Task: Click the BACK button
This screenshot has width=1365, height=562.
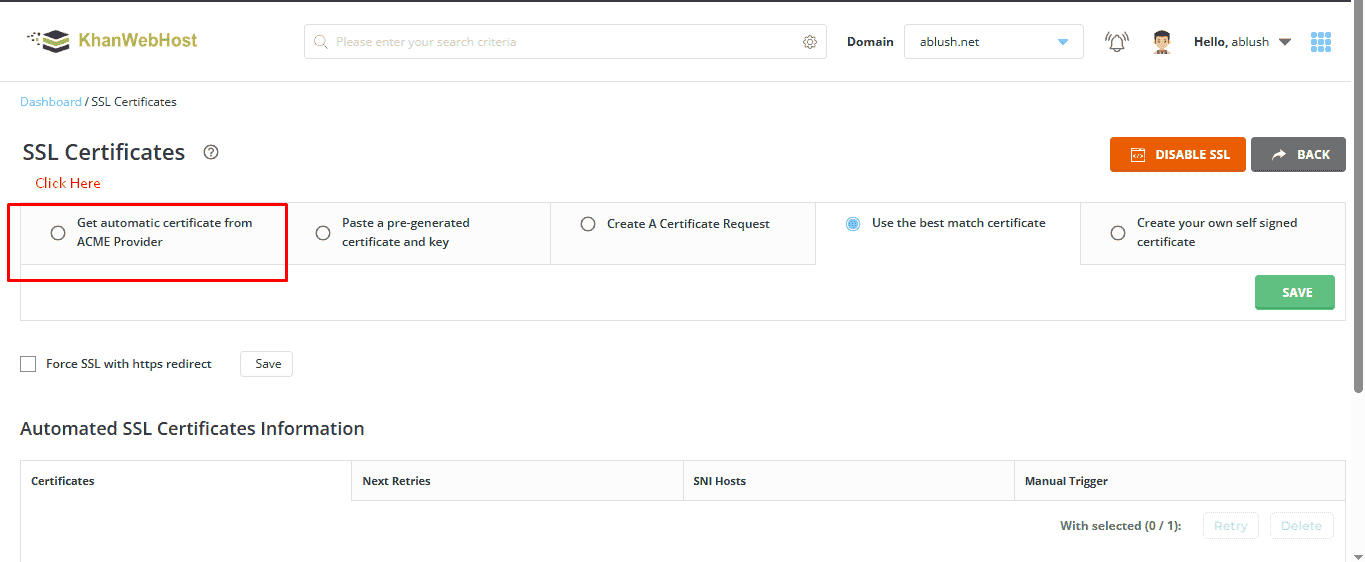Action: tap(1298, 155)
